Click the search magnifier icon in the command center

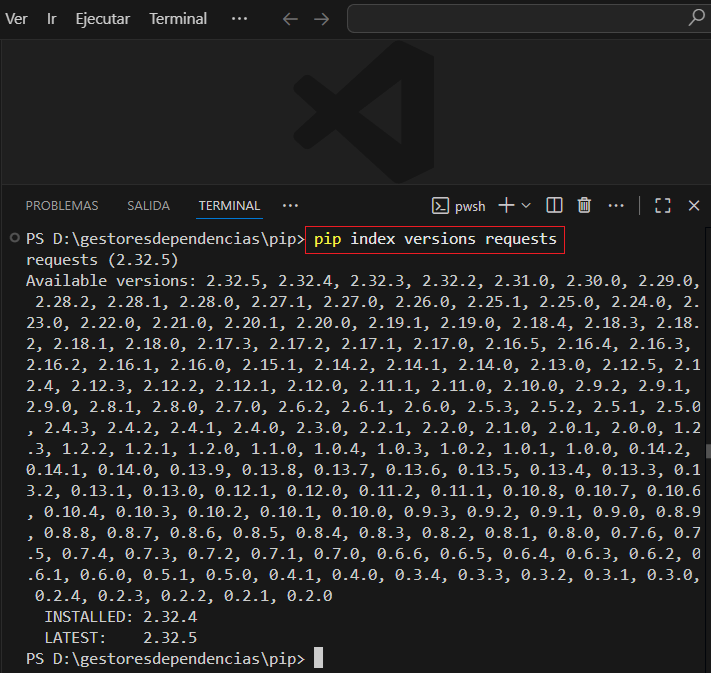[x=696, y=18]
